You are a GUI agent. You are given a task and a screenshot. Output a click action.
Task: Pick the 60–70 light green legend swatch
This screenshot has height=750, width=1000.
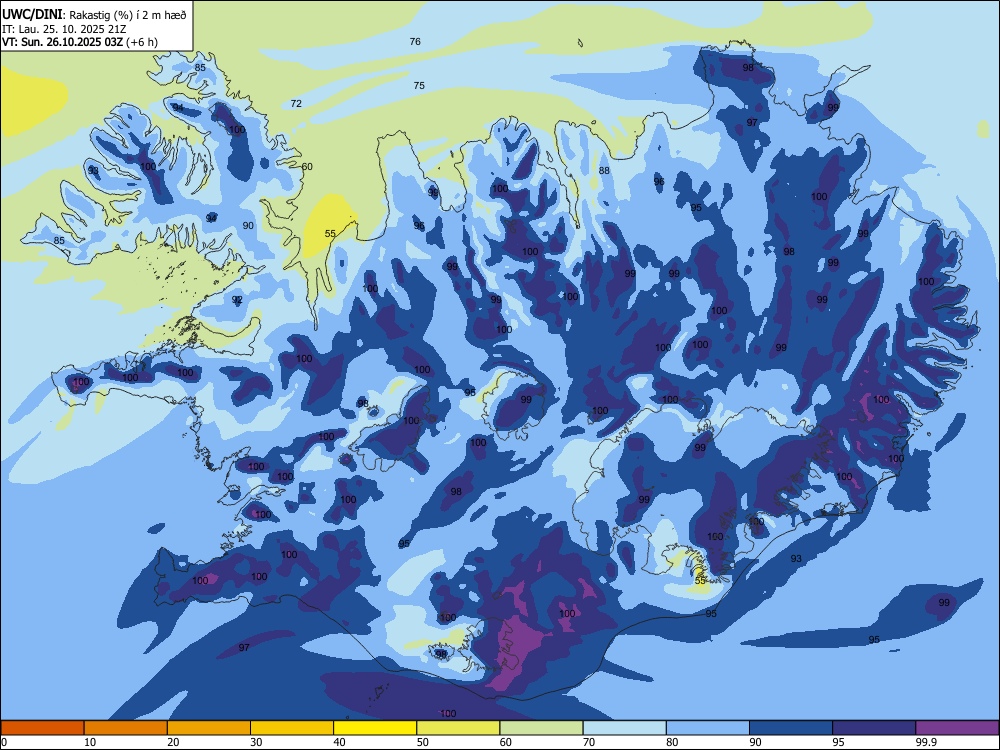click(541, 728)
